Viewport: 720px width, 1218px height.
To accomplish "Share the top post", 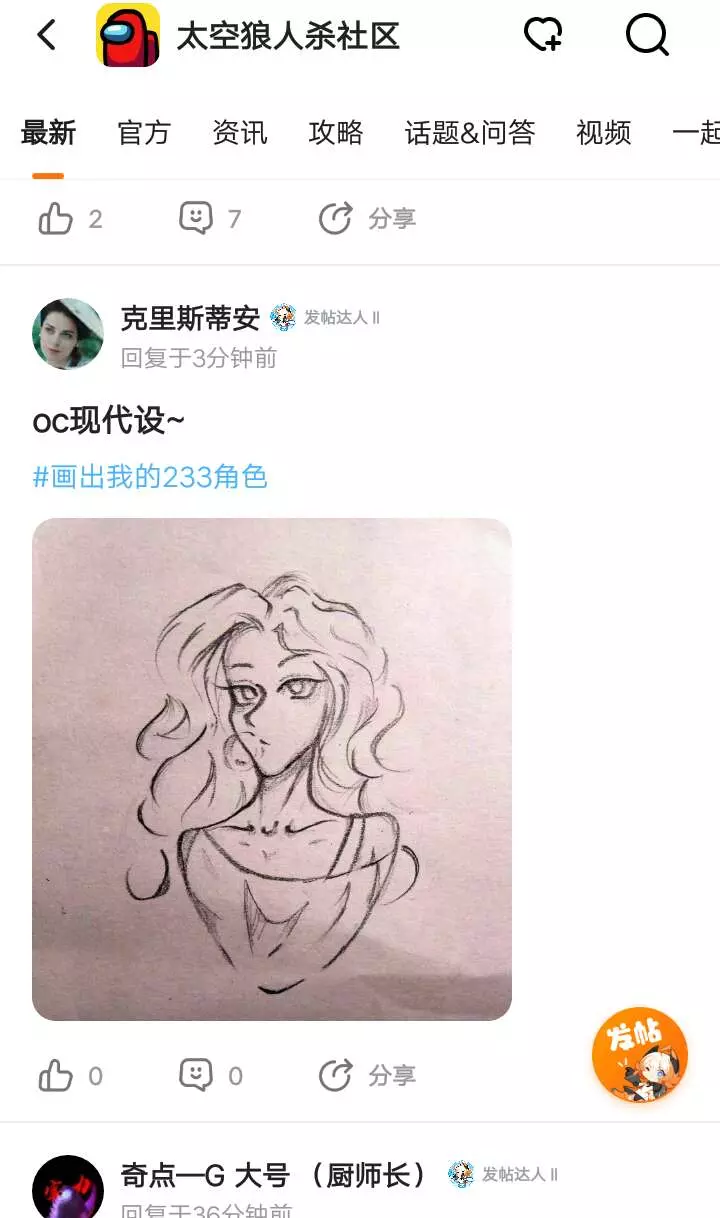I will [x=367, y=218].
